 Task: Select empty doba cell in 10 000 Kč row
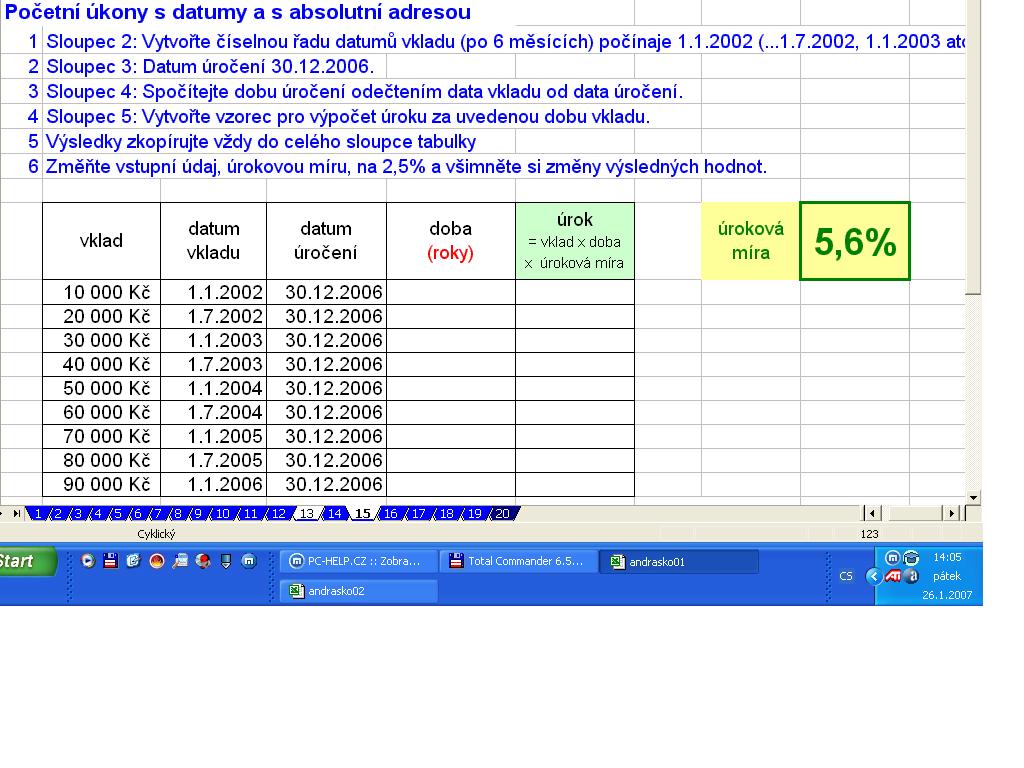click(x=451, y=292)
